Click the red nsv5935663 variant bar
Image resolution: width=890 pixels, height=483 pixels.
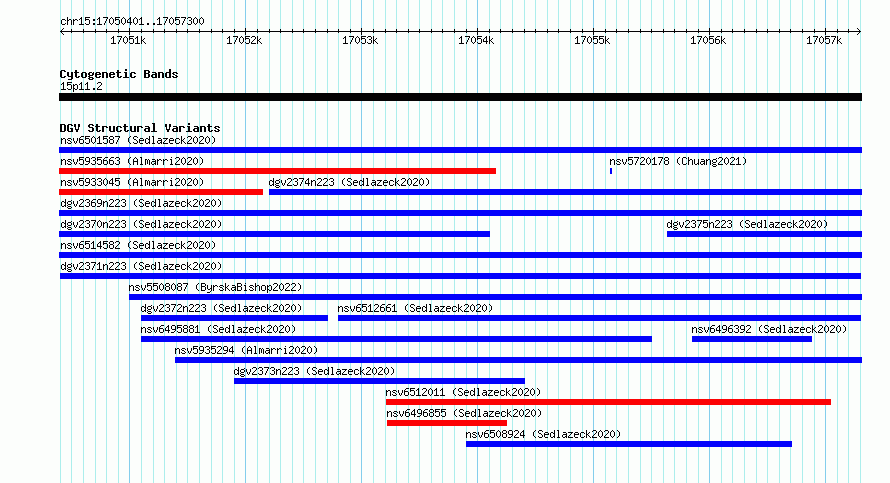[278, 171]
